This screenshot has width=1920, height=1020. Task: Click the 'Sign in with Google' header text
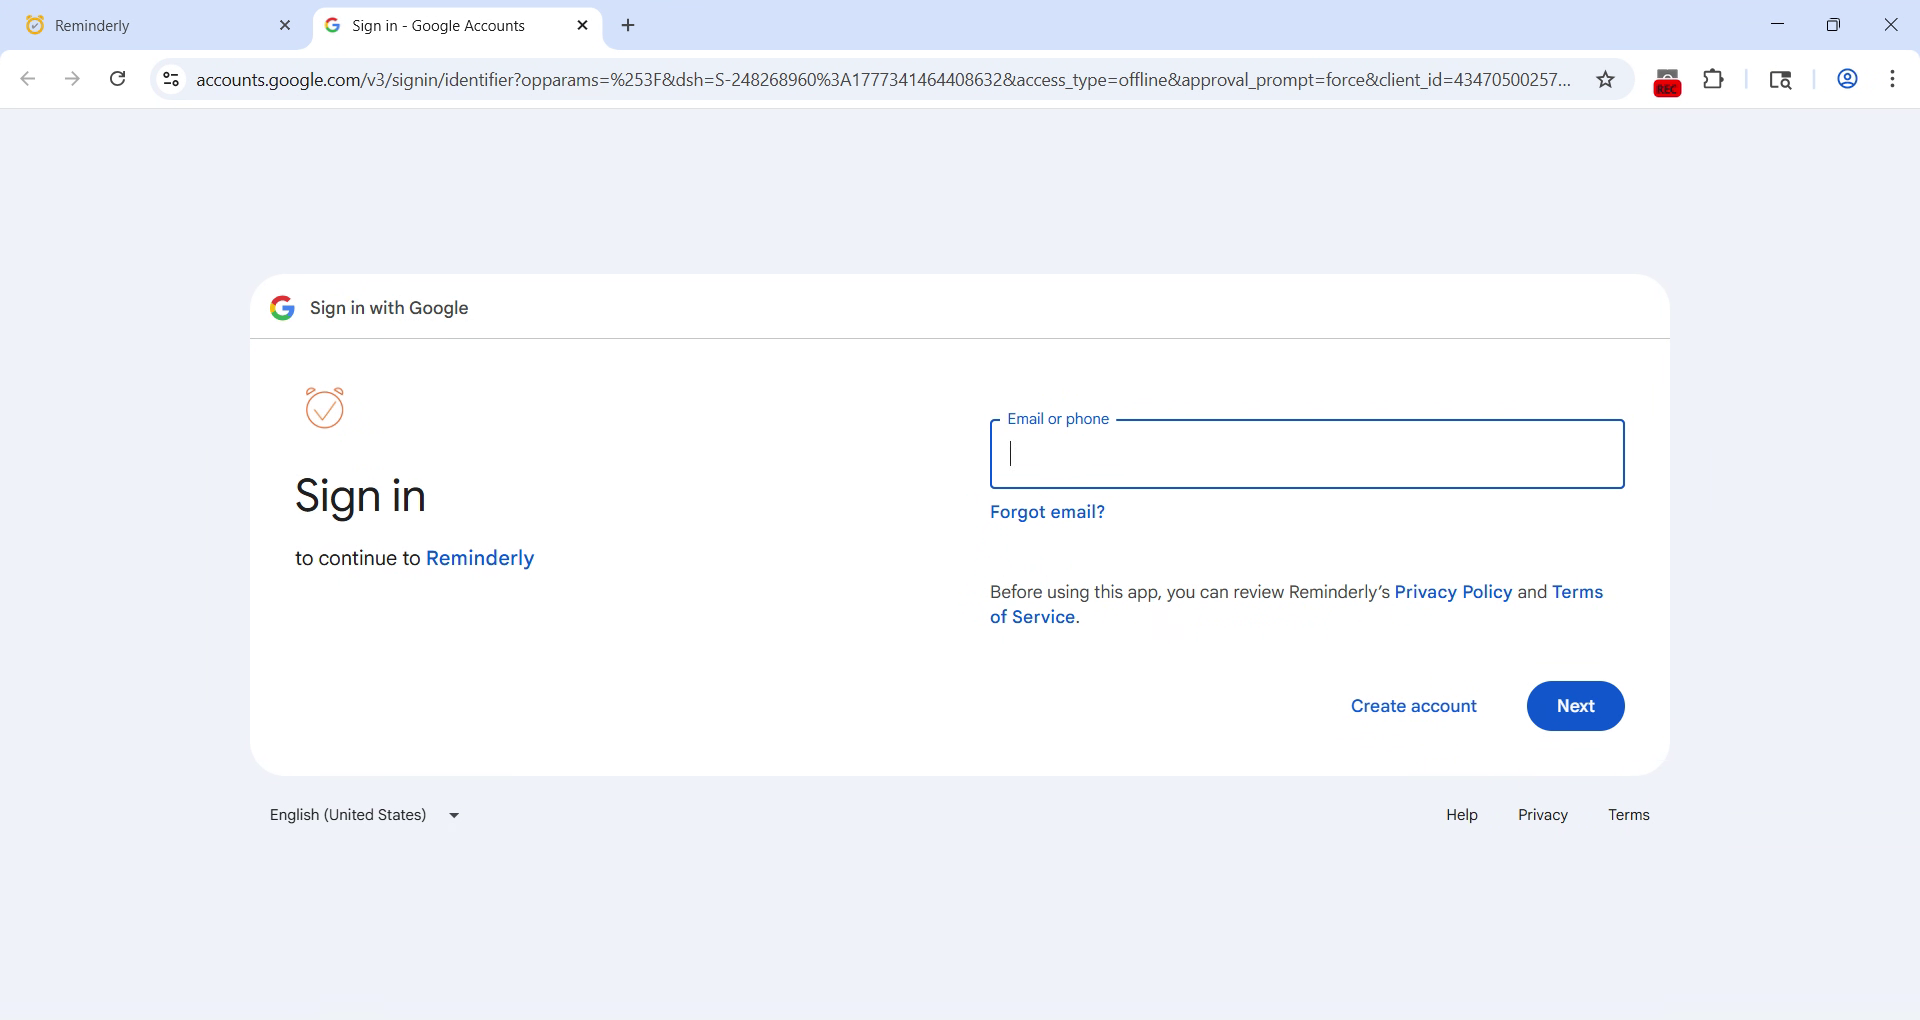pos(389,308)
